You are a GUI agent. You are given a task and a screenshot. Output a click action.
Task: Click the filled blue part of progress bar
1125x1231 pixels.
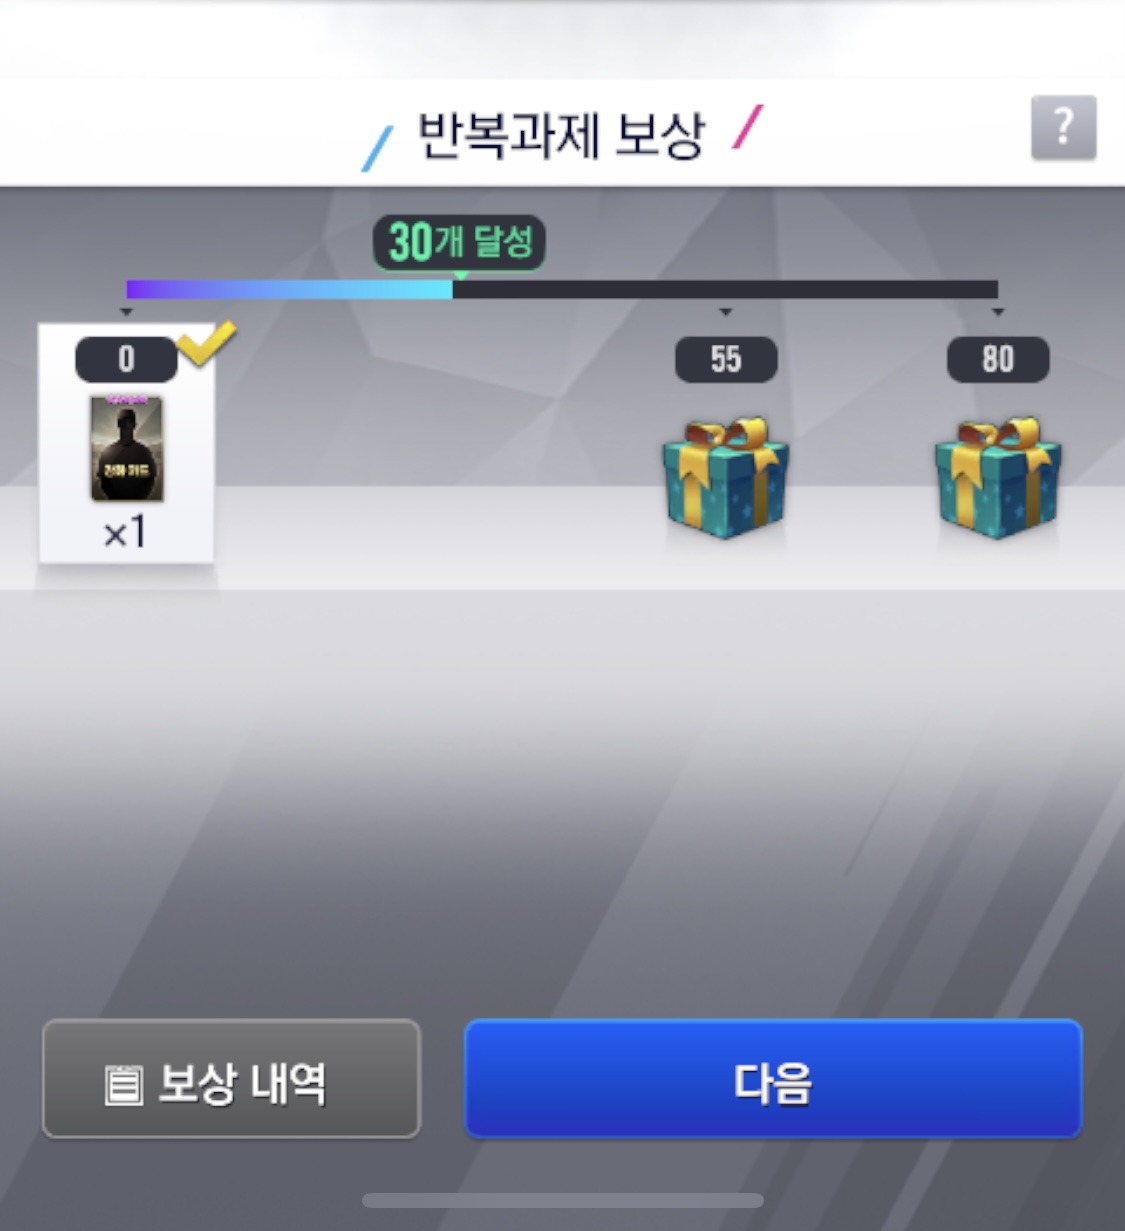coord(289,290)
